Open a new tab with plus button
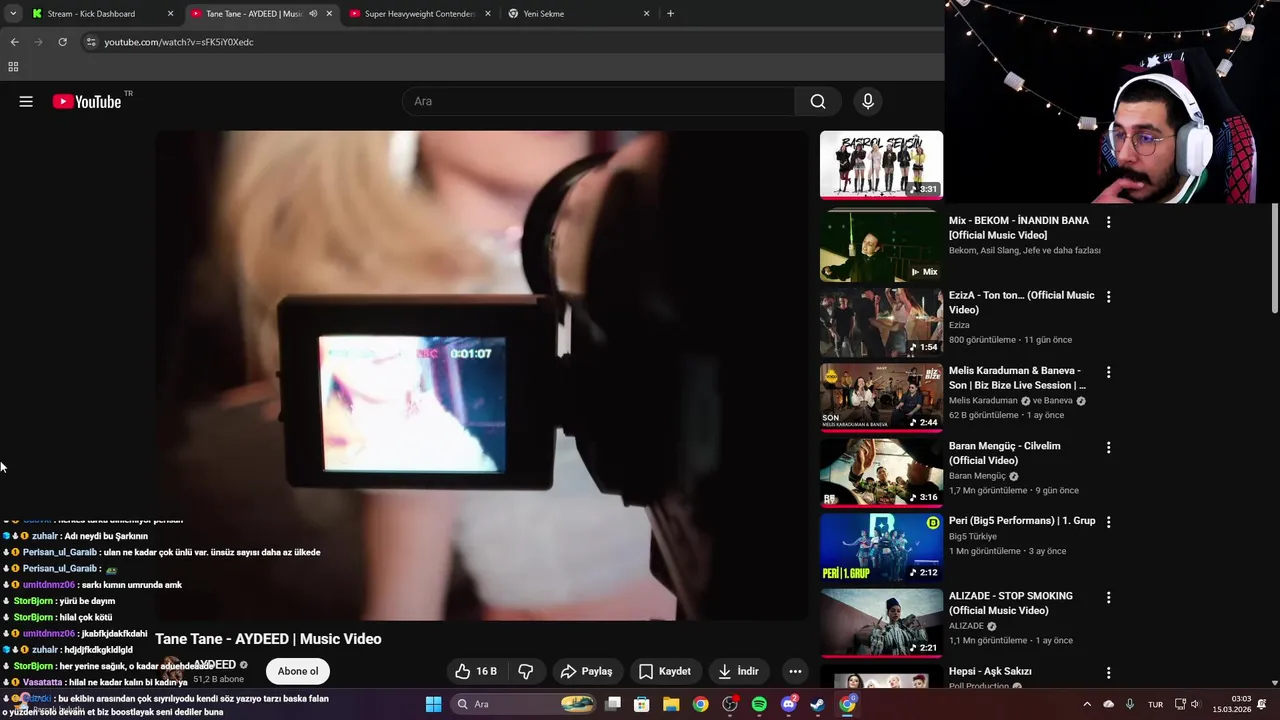This screenshot has height=720, width=1280. (670, 14)
